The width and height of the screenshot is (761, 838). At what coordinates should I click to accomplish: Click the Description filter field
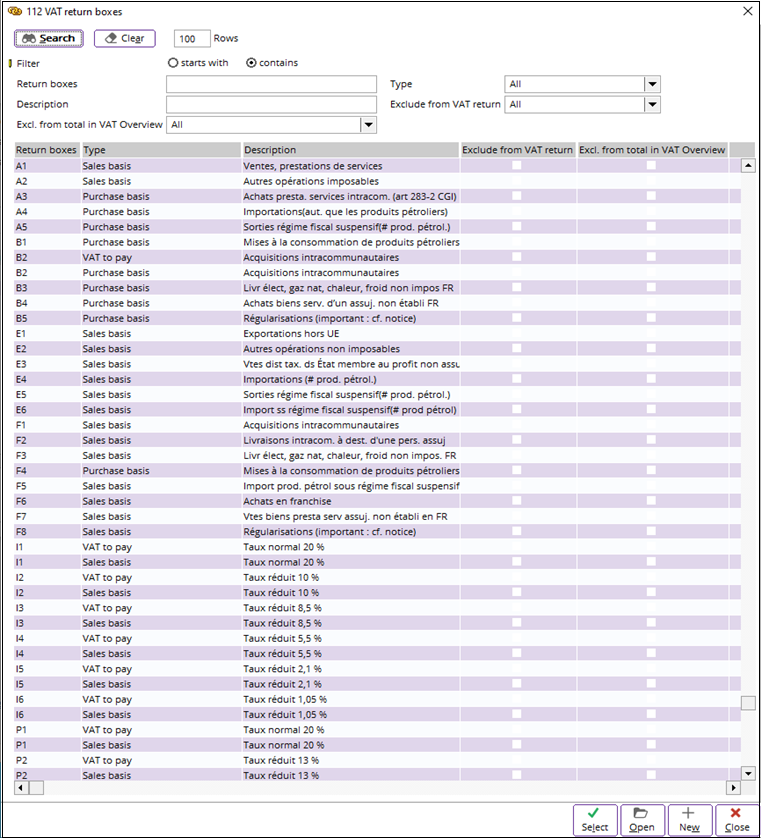coord(271,104)
